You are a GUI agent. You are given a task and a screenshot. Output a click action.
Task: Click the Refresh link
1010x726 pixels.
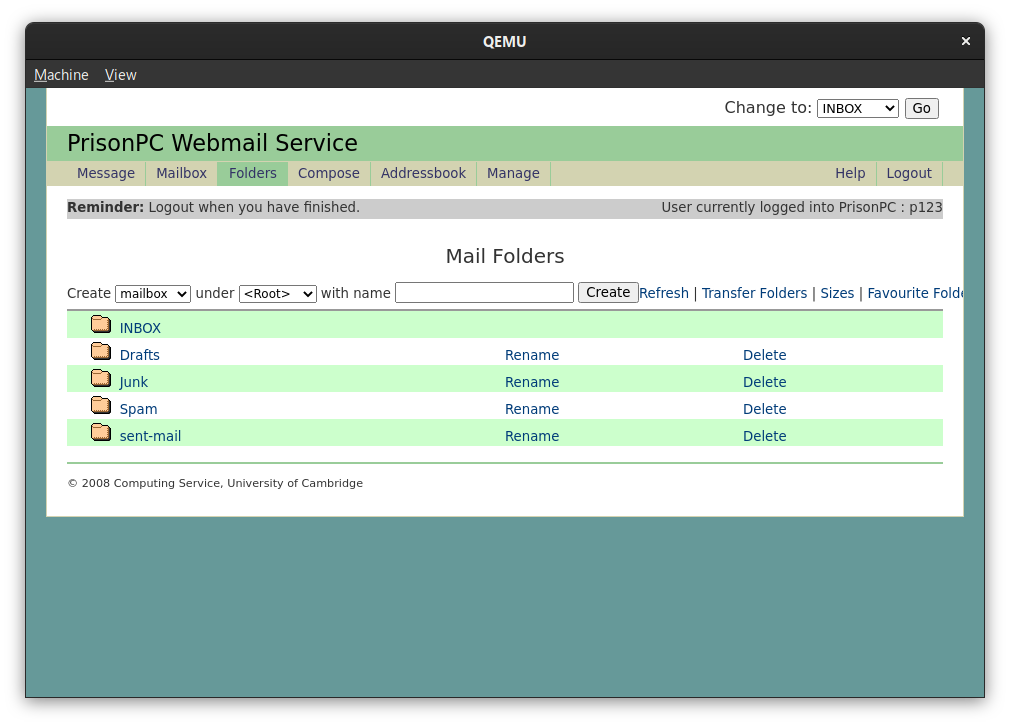pos(664,293)
